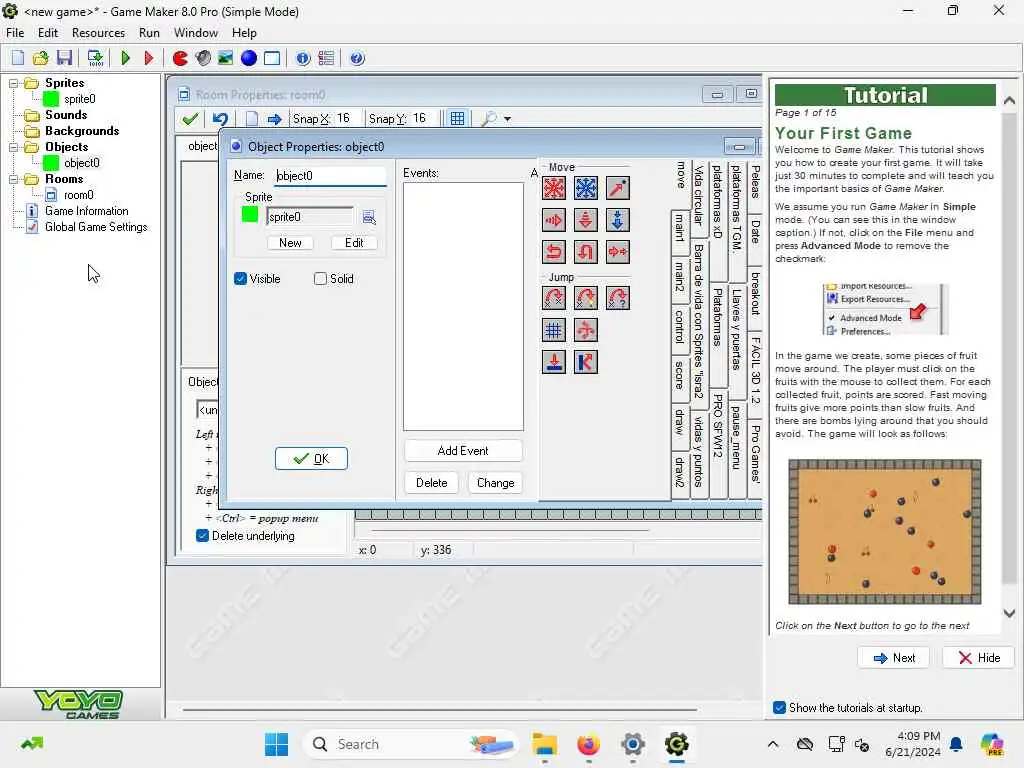
Task: Create a sound using the speaker icon
Action: [203, 58]
